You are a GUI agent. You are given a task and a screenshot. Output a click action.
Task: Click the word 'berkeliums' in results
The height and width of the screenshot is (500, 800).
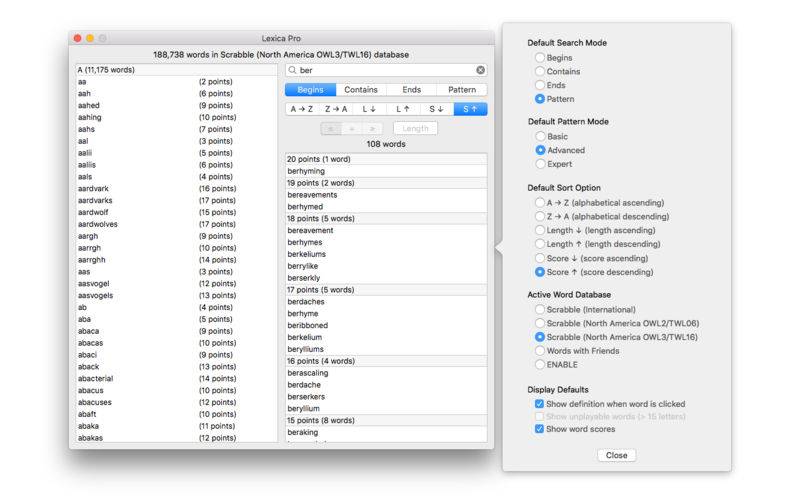click(x=306, y=254)
